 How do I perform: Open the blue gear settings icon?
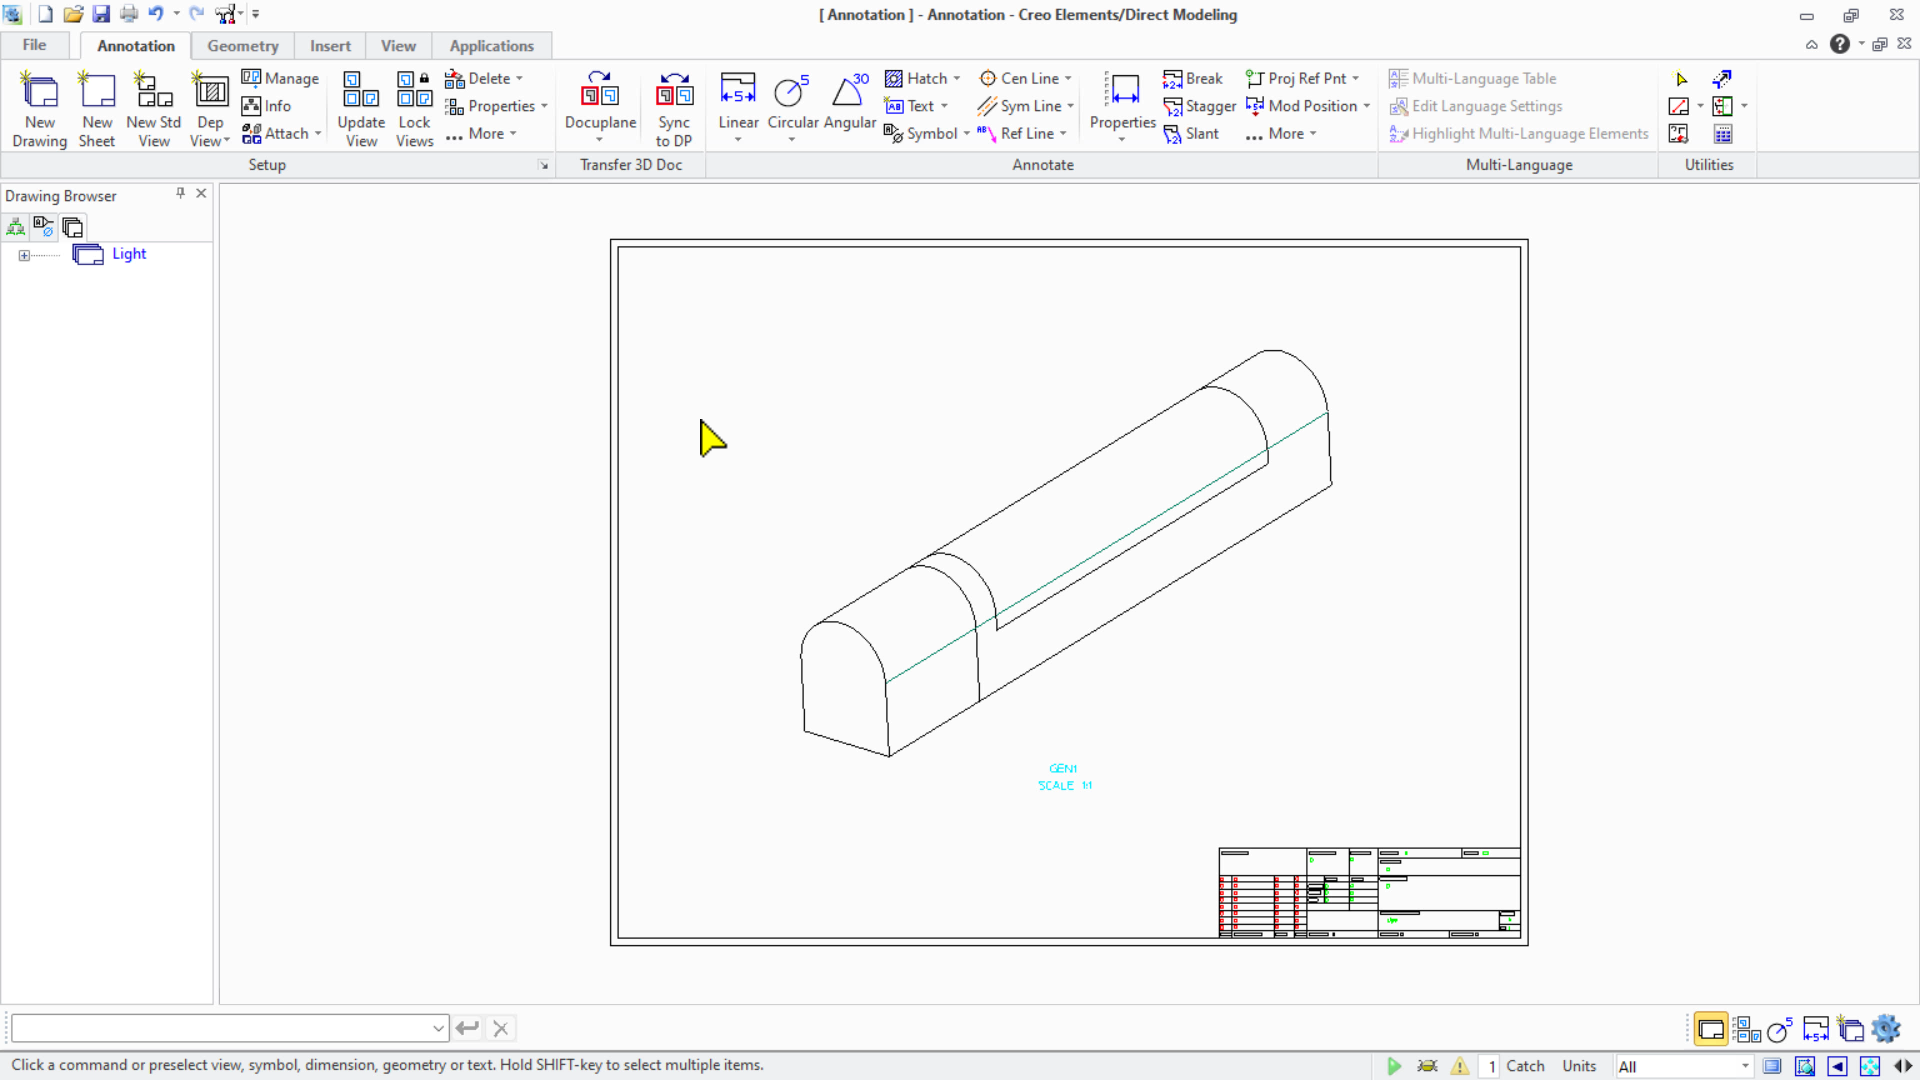pos(1886,1029)
